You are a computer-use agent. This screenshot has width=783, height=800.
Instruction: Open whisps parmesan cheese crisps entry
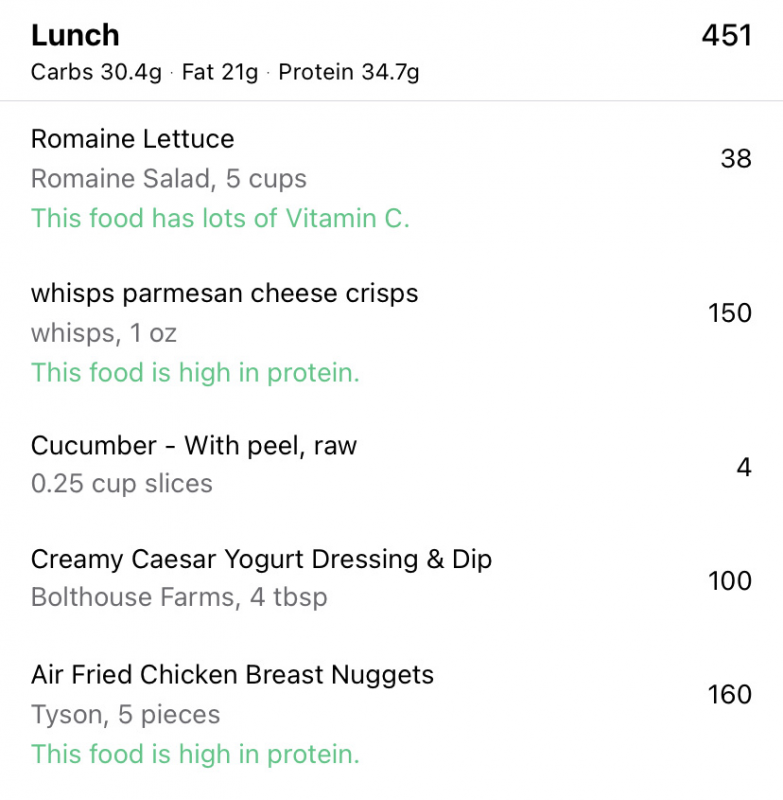pyautogui.click(x=391, y=333)
